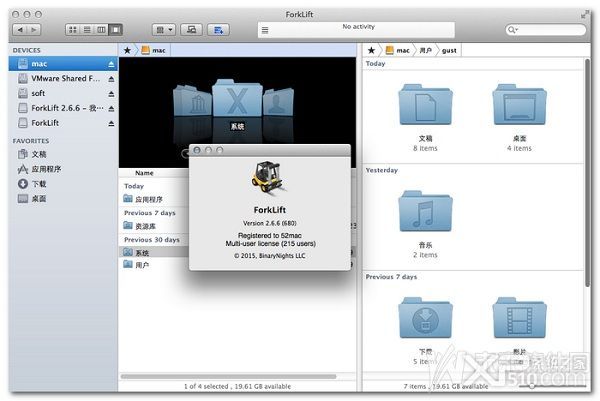Click the right pane favorites star
The height and width of the screenshot is (401, 600).
pyautogui.click(x=371, y=50)
